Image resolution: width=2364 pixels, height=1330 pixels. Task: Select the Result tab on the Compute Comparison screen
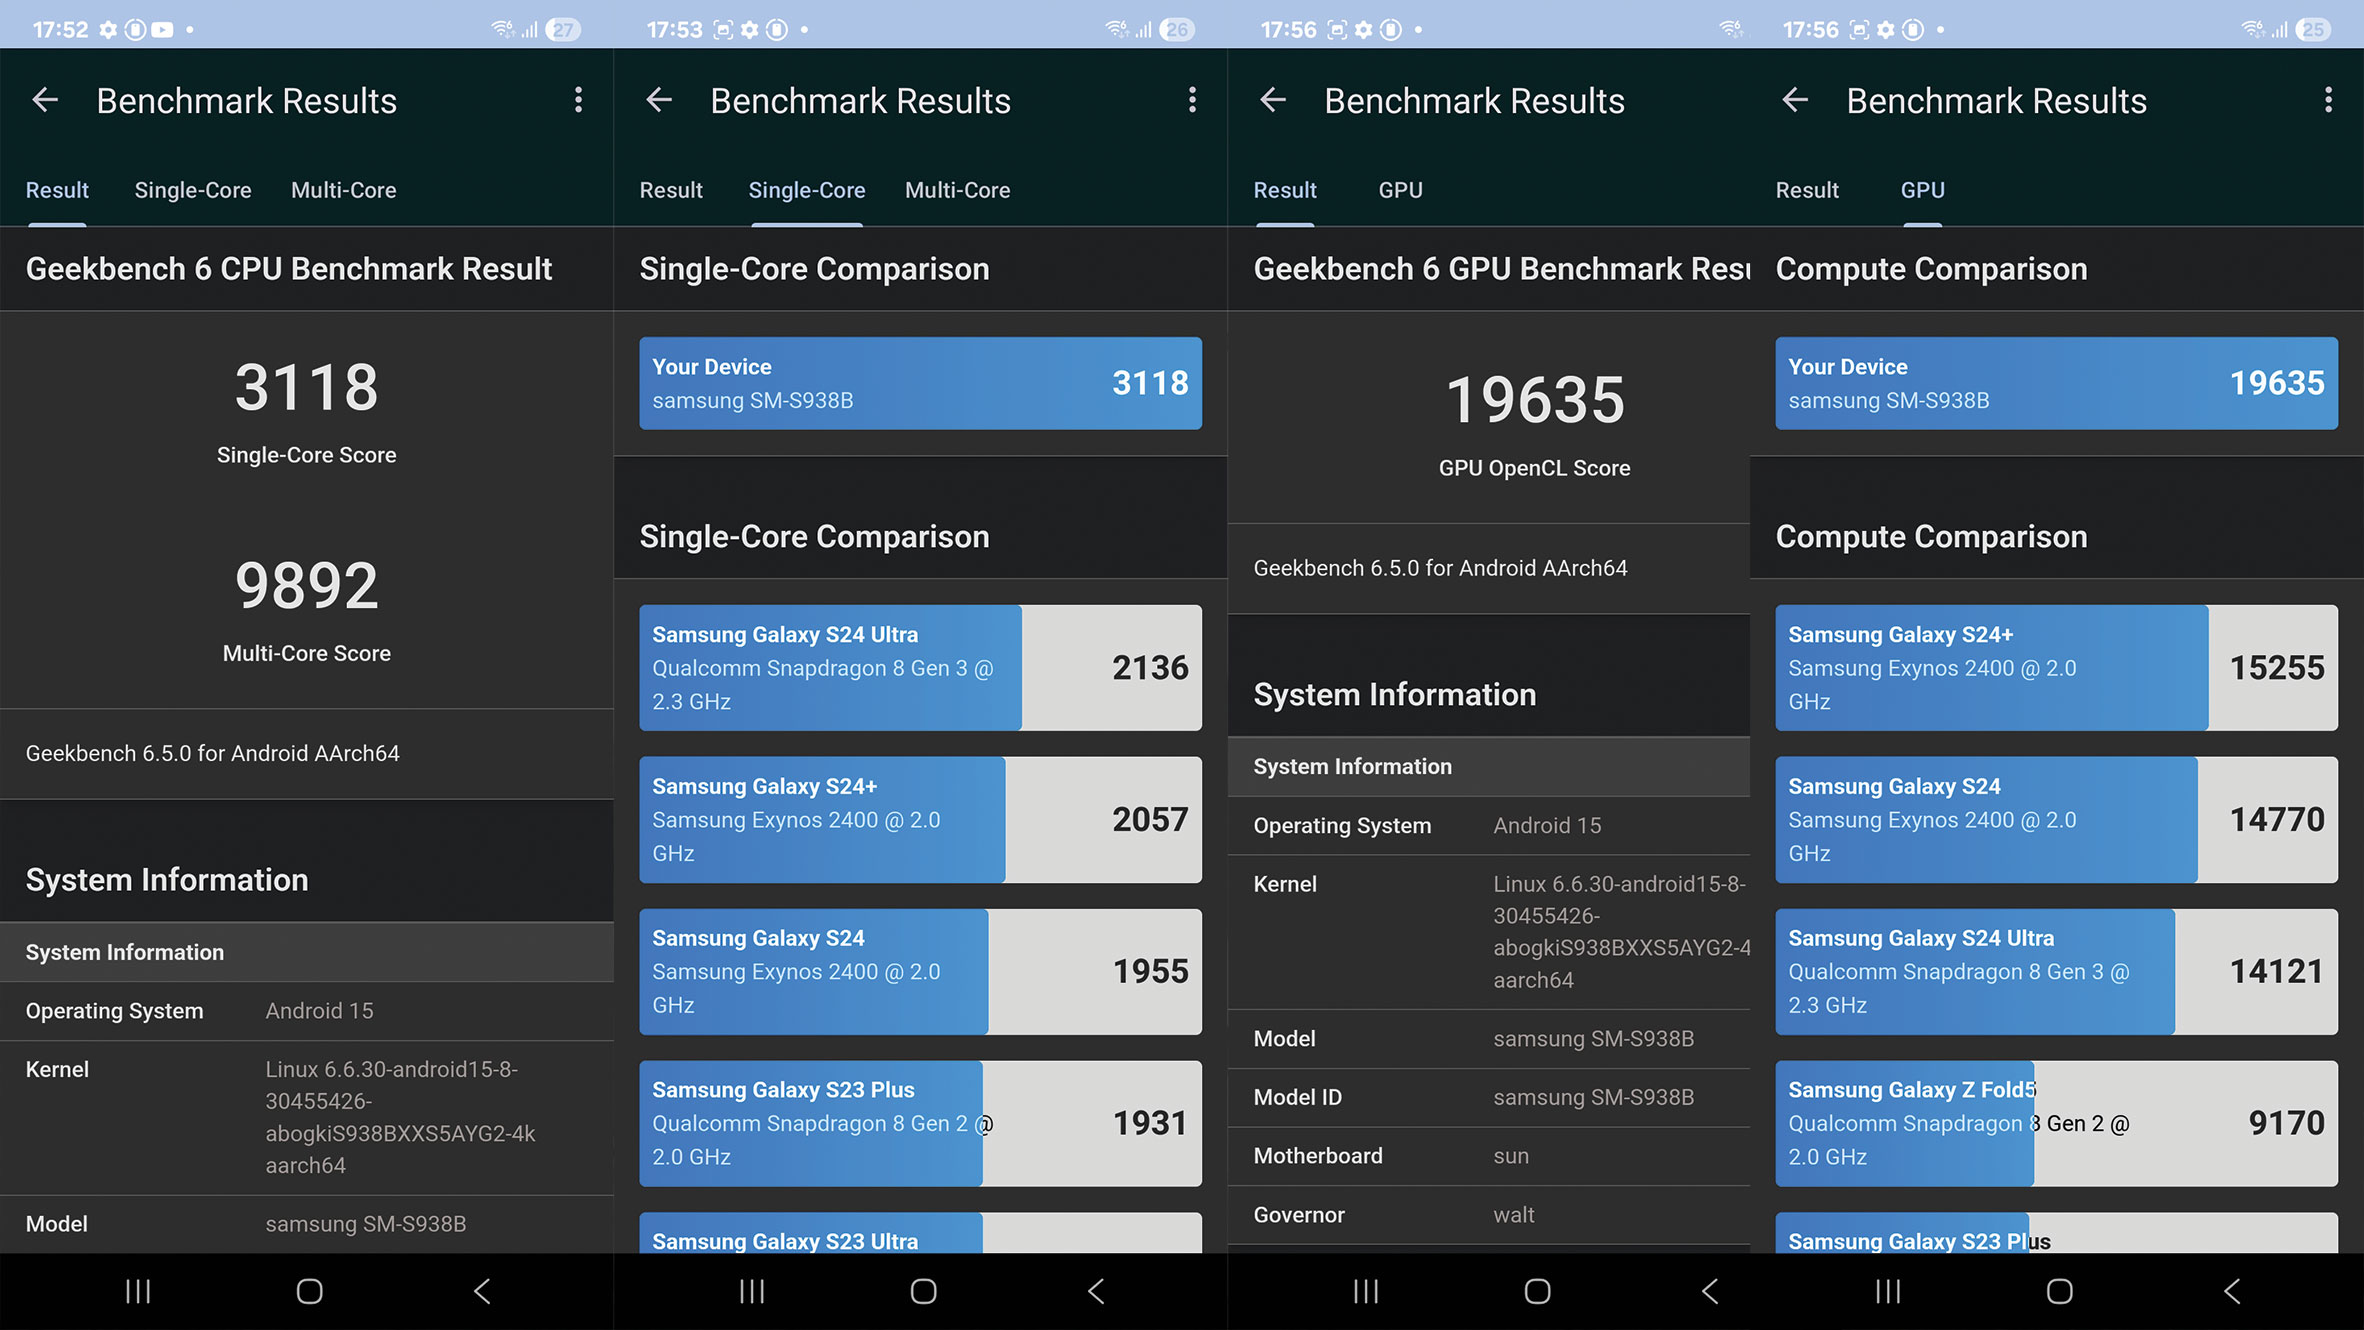(1808, 190)
